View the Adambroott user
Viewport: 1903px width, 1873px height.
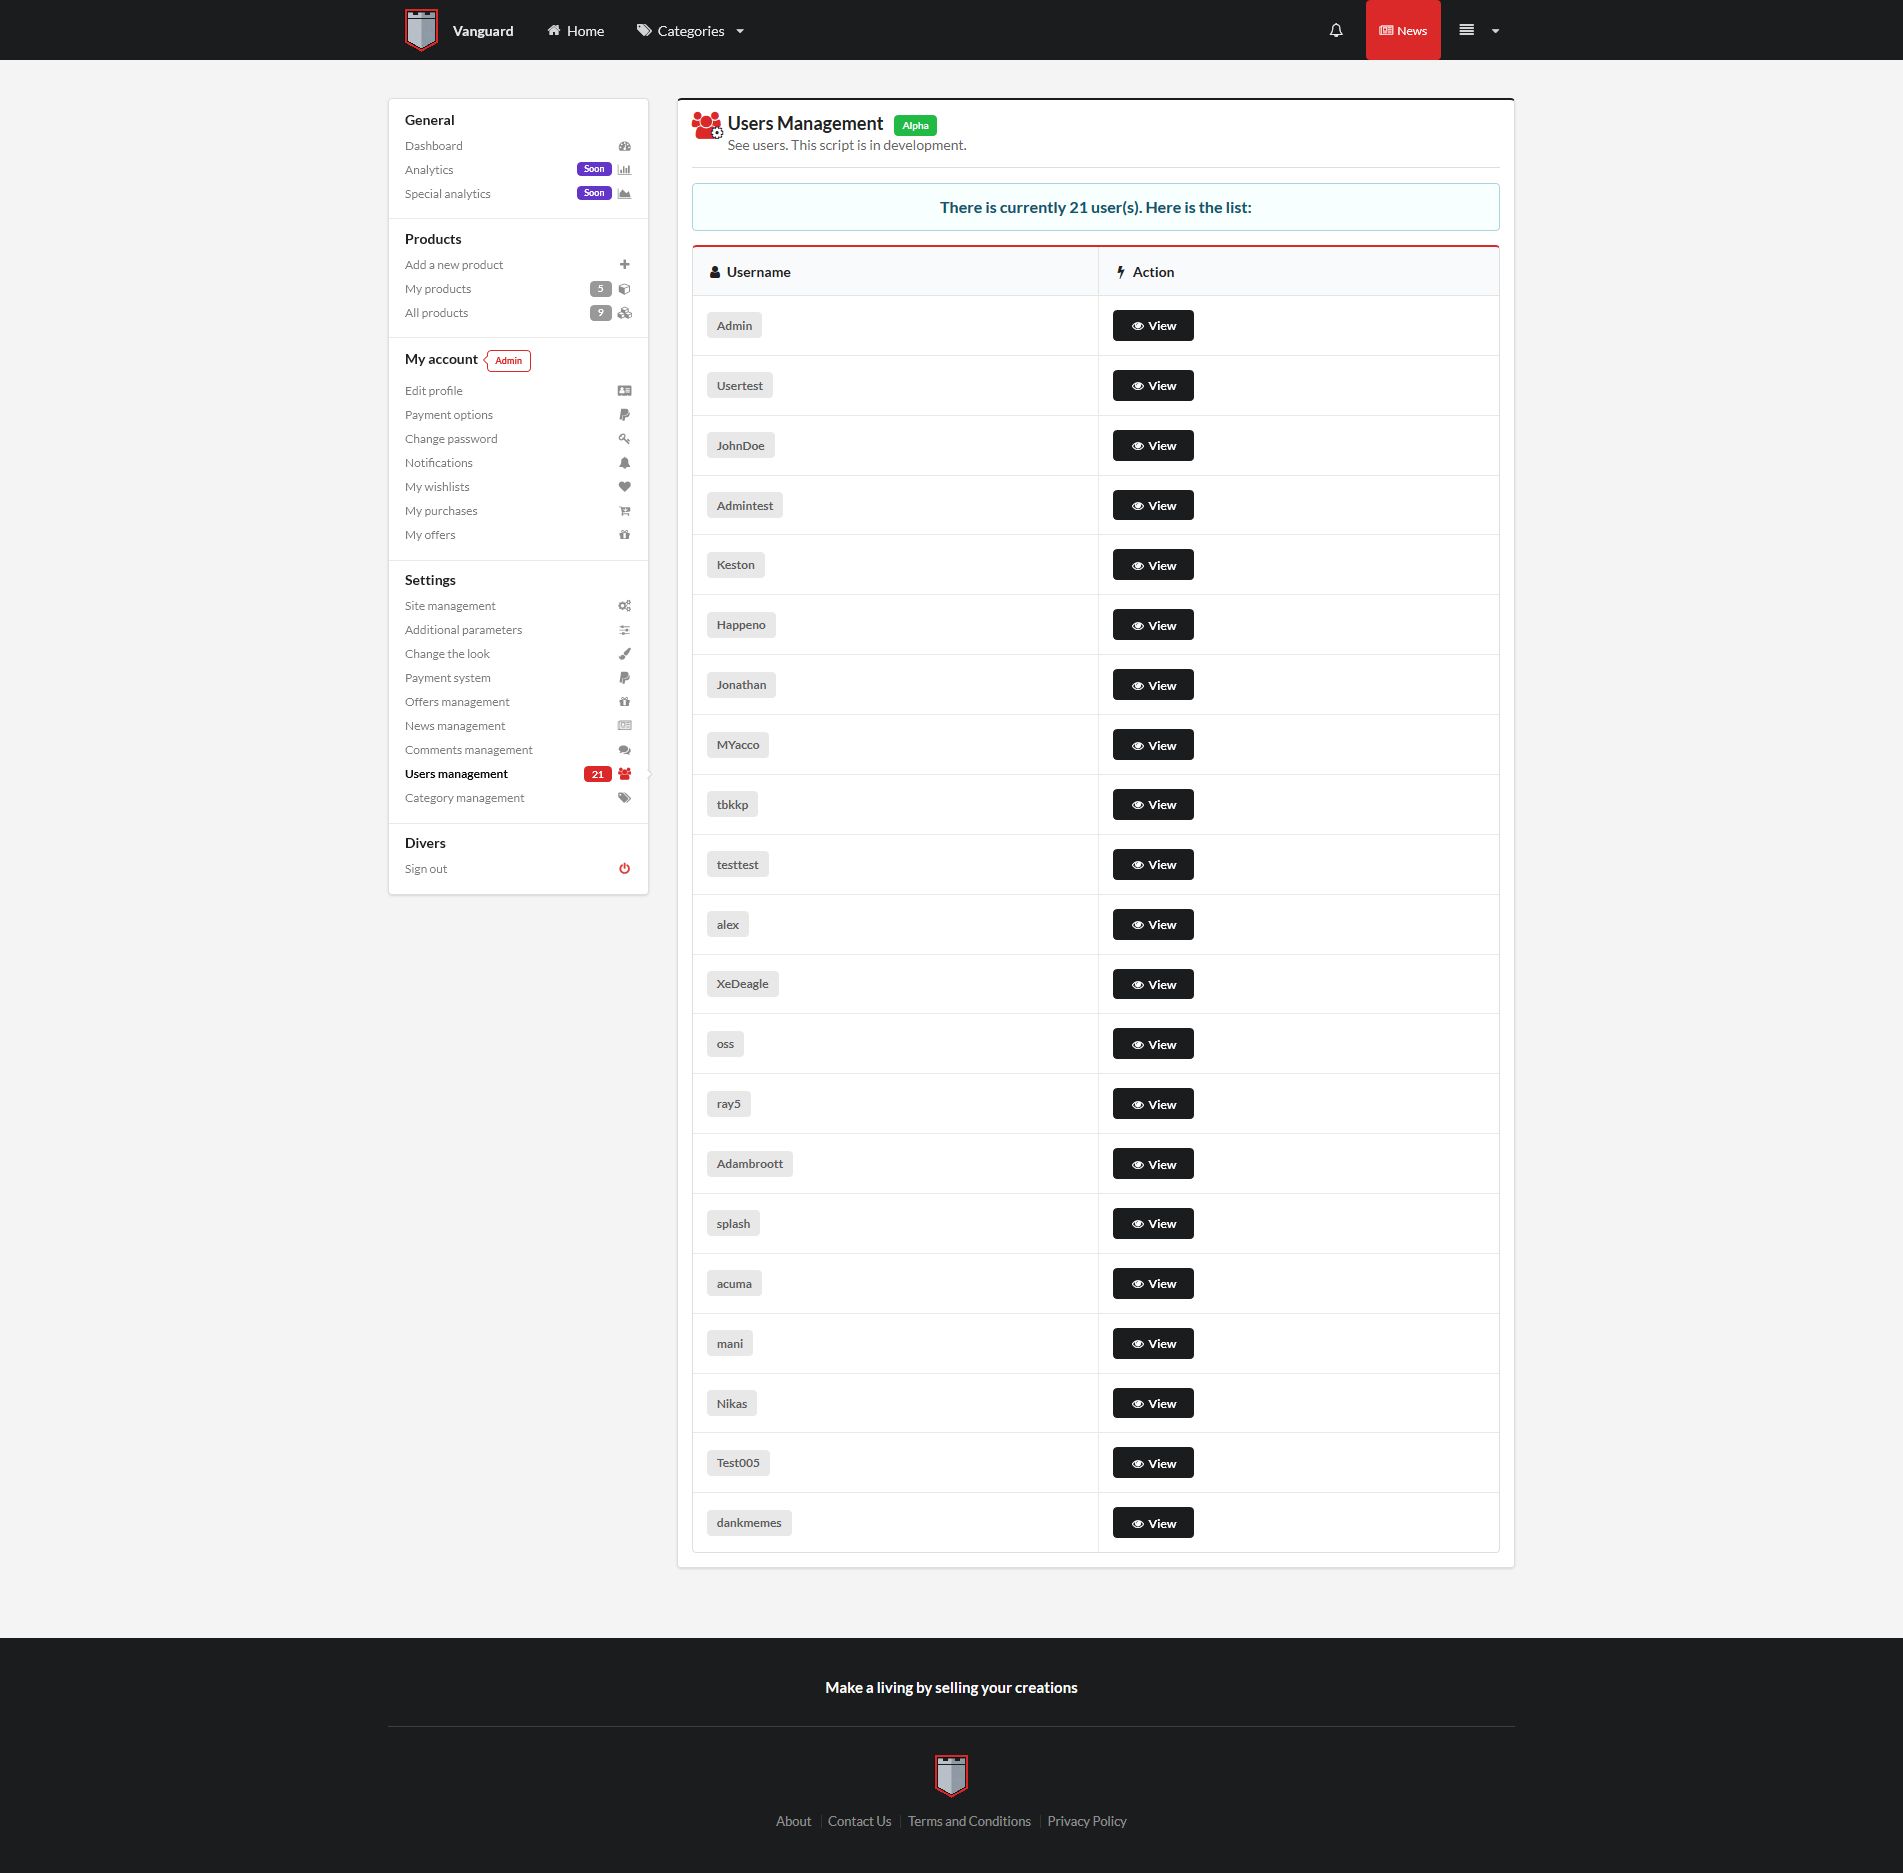pyautogui.click(x=1153, y=1164)
